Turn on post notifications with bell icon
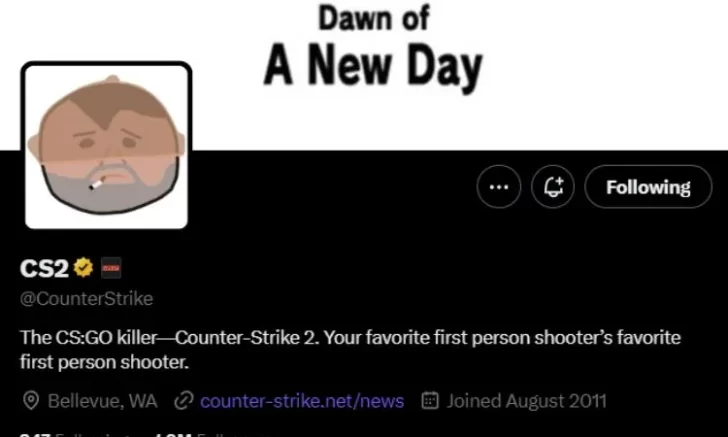Viewport: 728px width, 437px height. tap(553, 187)
